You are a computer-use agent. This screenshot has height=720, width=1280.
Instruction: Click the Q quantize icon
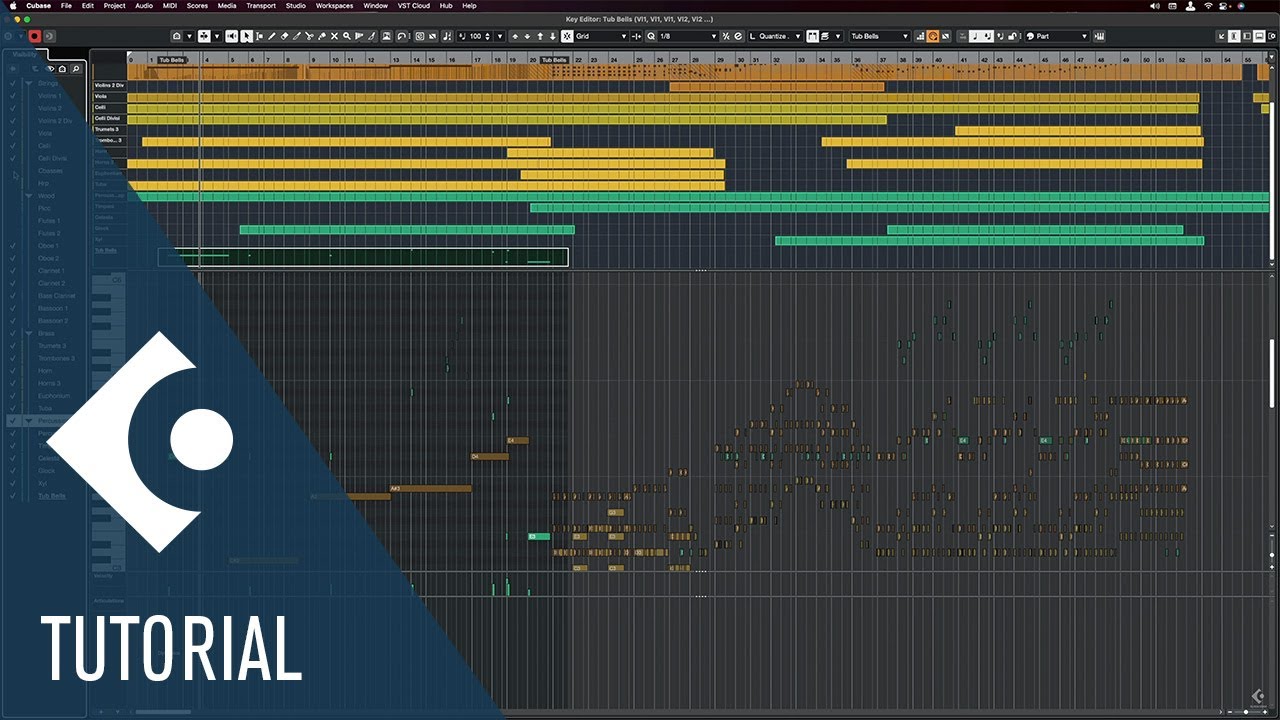pos(651,36)
